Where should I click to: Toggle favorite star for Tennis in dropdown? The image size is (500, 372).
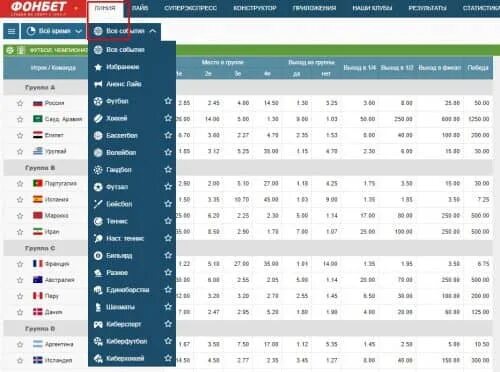coord(168,221)
